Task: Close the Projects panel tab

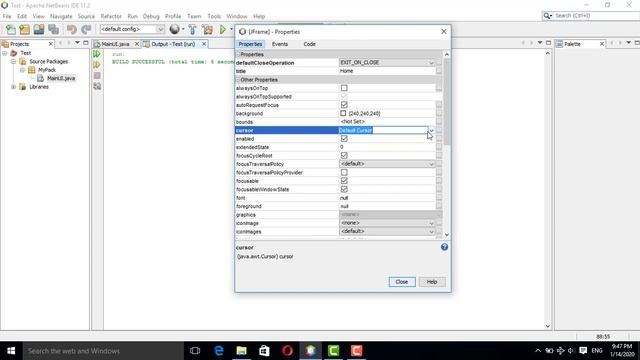Action: coord(51,44)
